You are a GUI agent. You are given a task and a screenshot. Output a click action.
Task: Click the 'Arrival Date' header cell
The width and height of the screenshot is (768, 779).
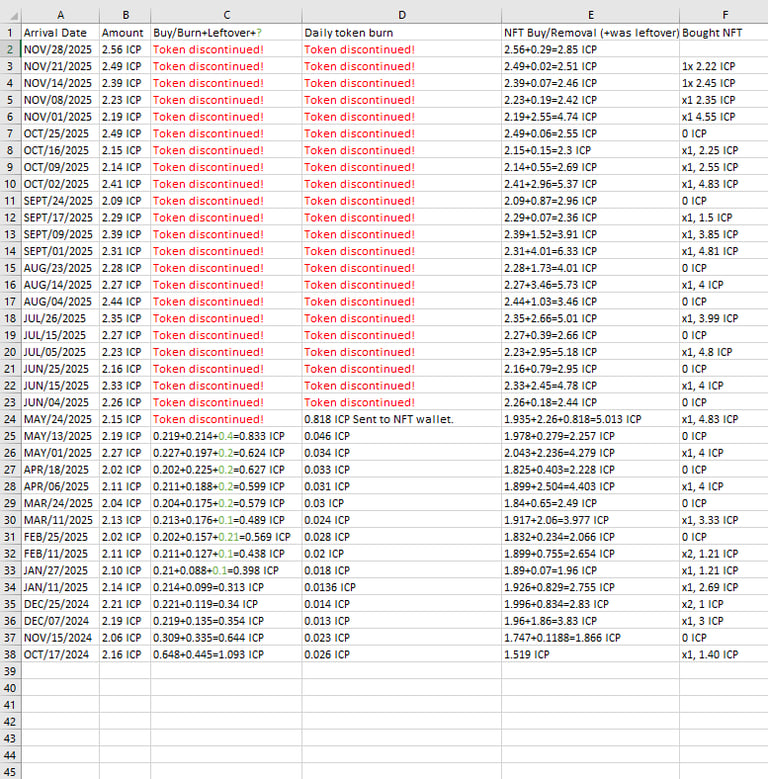pos(60,33)
